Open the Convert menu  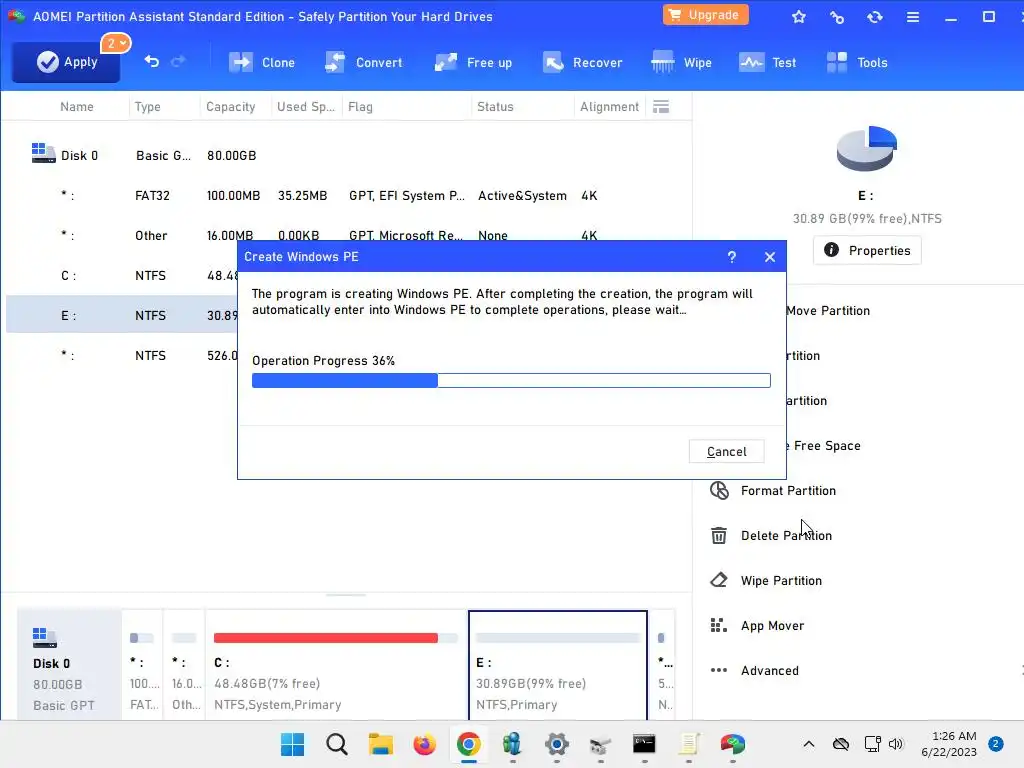[x=364, y=63]
